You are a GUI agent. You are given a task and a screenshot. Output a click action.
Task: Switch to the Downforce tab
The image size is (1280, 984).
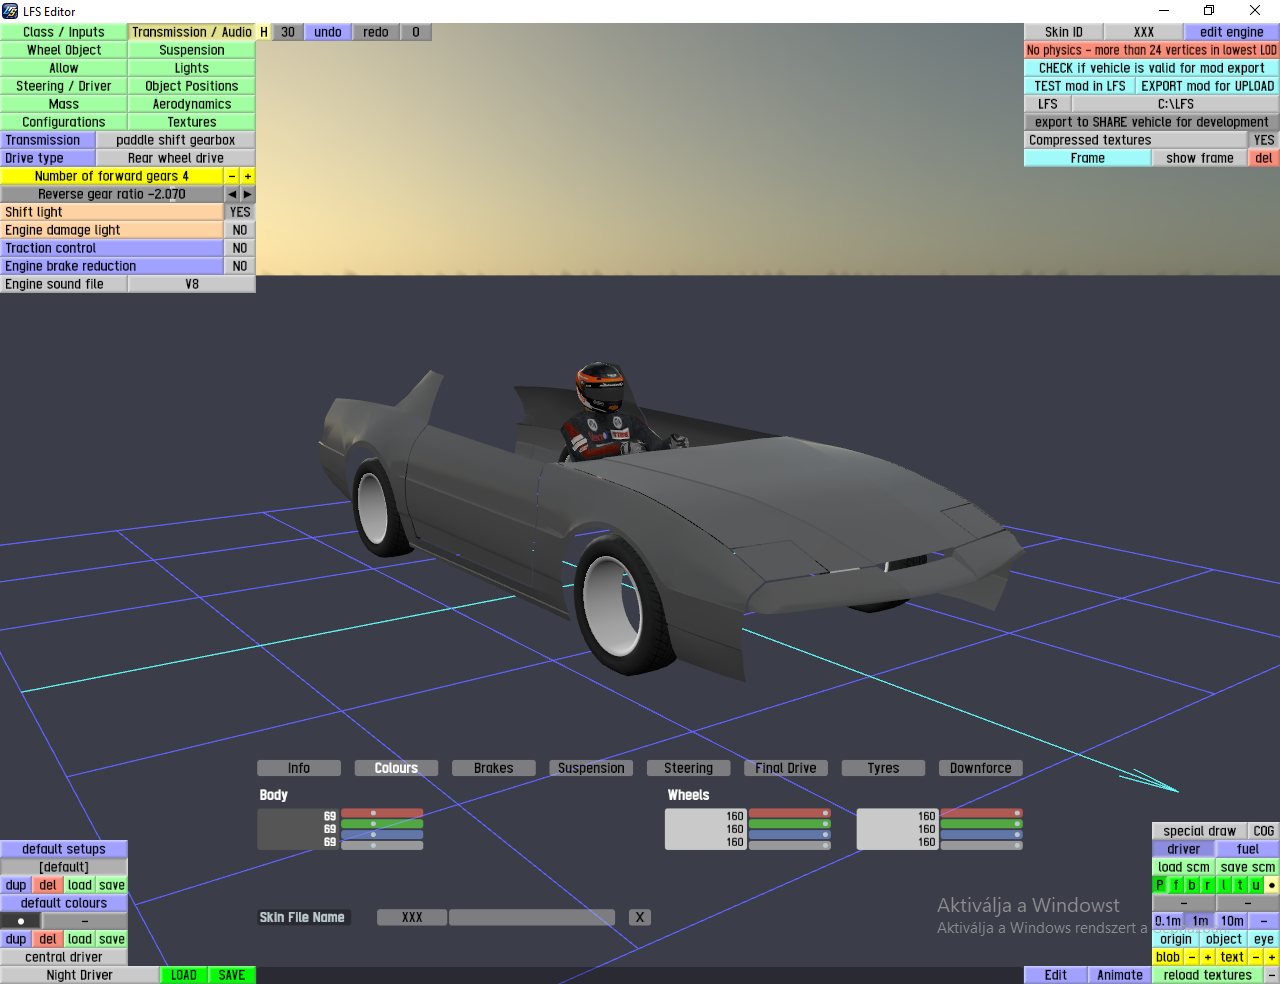(x=981, y=768)
